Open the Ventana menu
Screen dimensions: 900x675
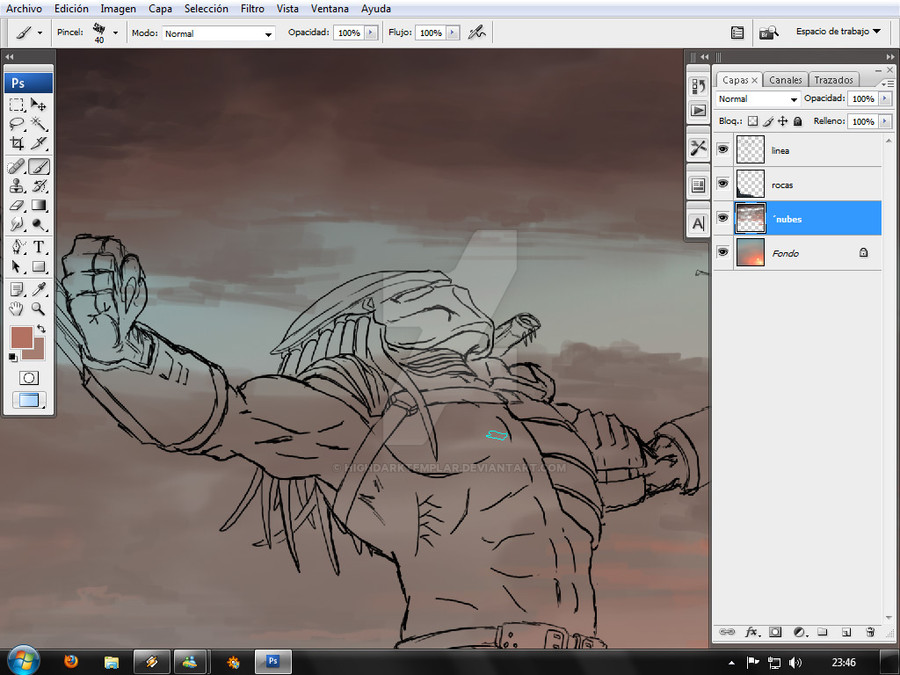pos(329,9)
